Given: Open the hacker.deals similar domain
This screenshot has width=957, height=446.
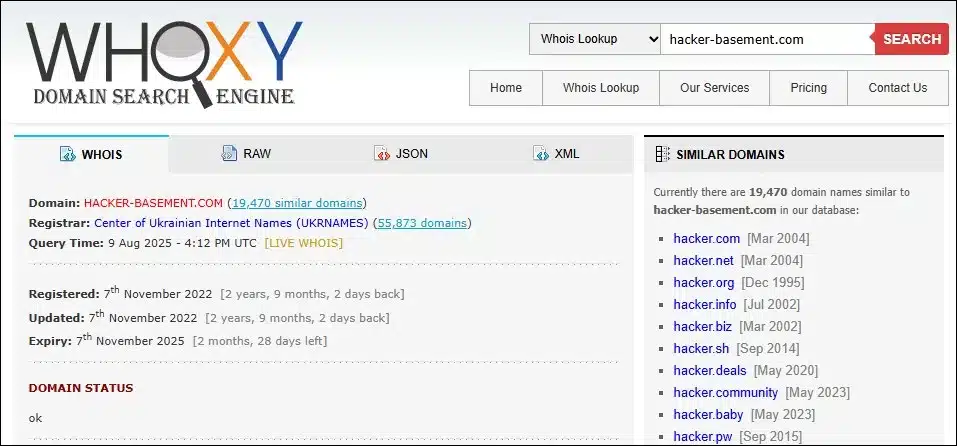Looking at the screenshot, I should pos(710,370).
